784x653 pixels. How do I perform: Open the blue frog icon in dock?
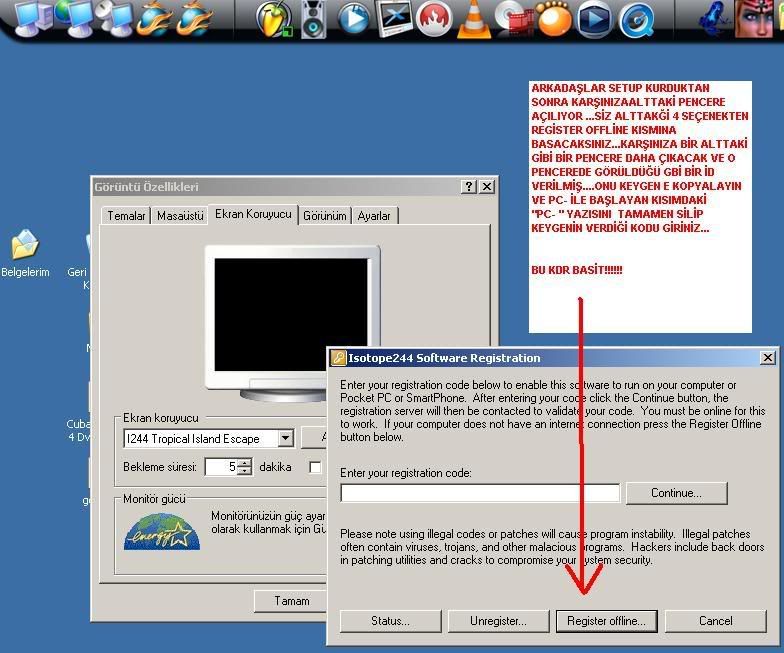pos(715,18)
